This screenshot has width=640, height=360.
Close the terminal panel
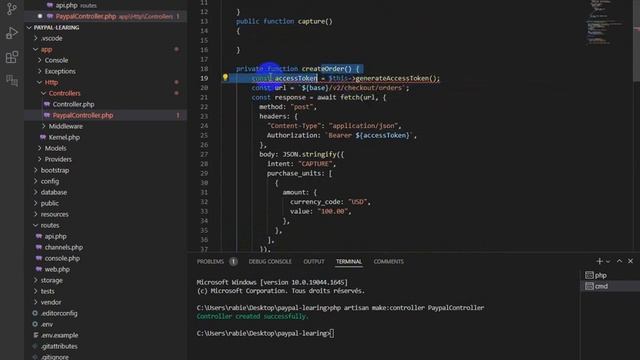(x=630, y=261)
